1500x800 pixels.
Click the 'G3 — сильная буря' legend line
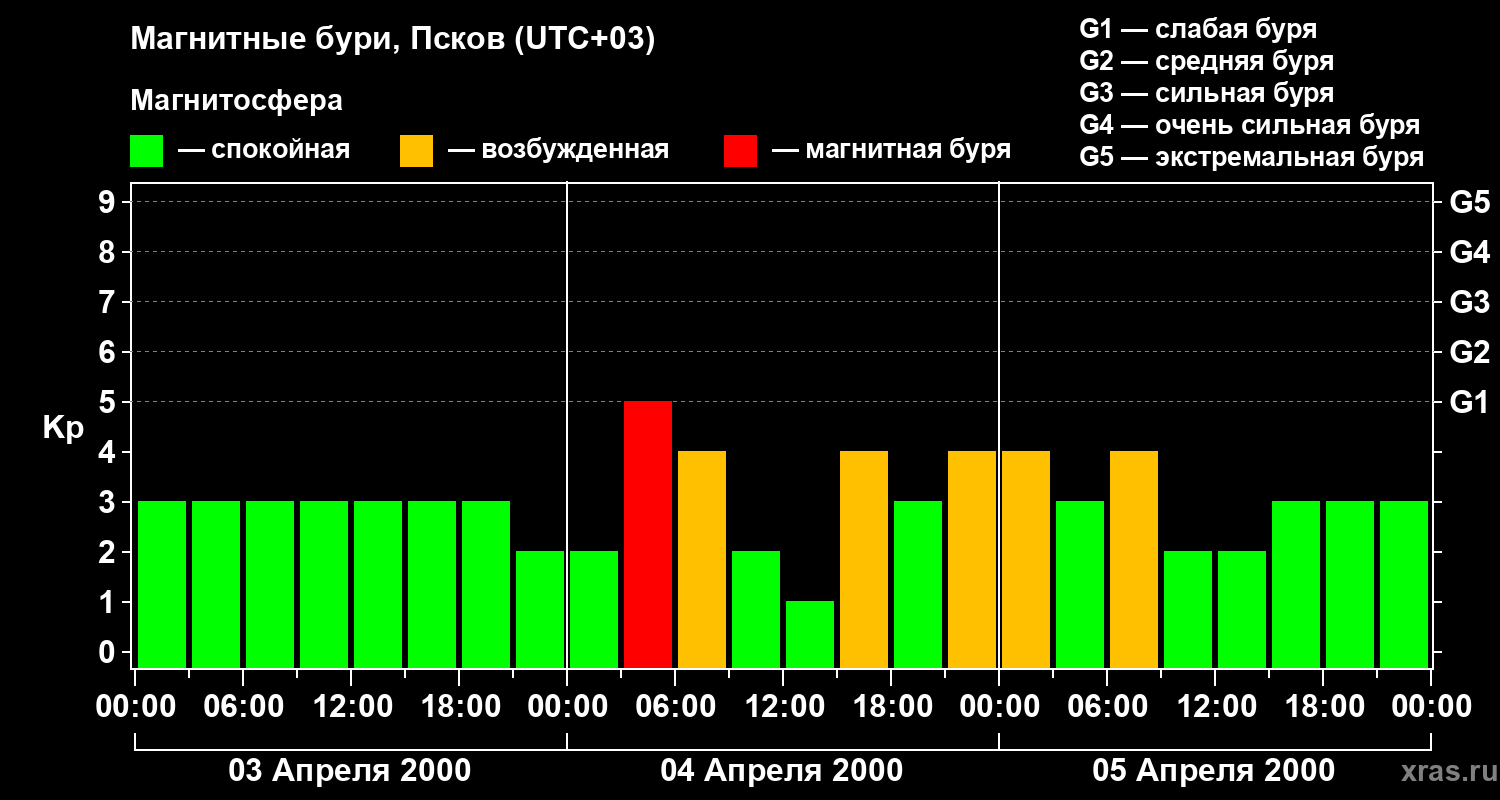pos(1207,93)
